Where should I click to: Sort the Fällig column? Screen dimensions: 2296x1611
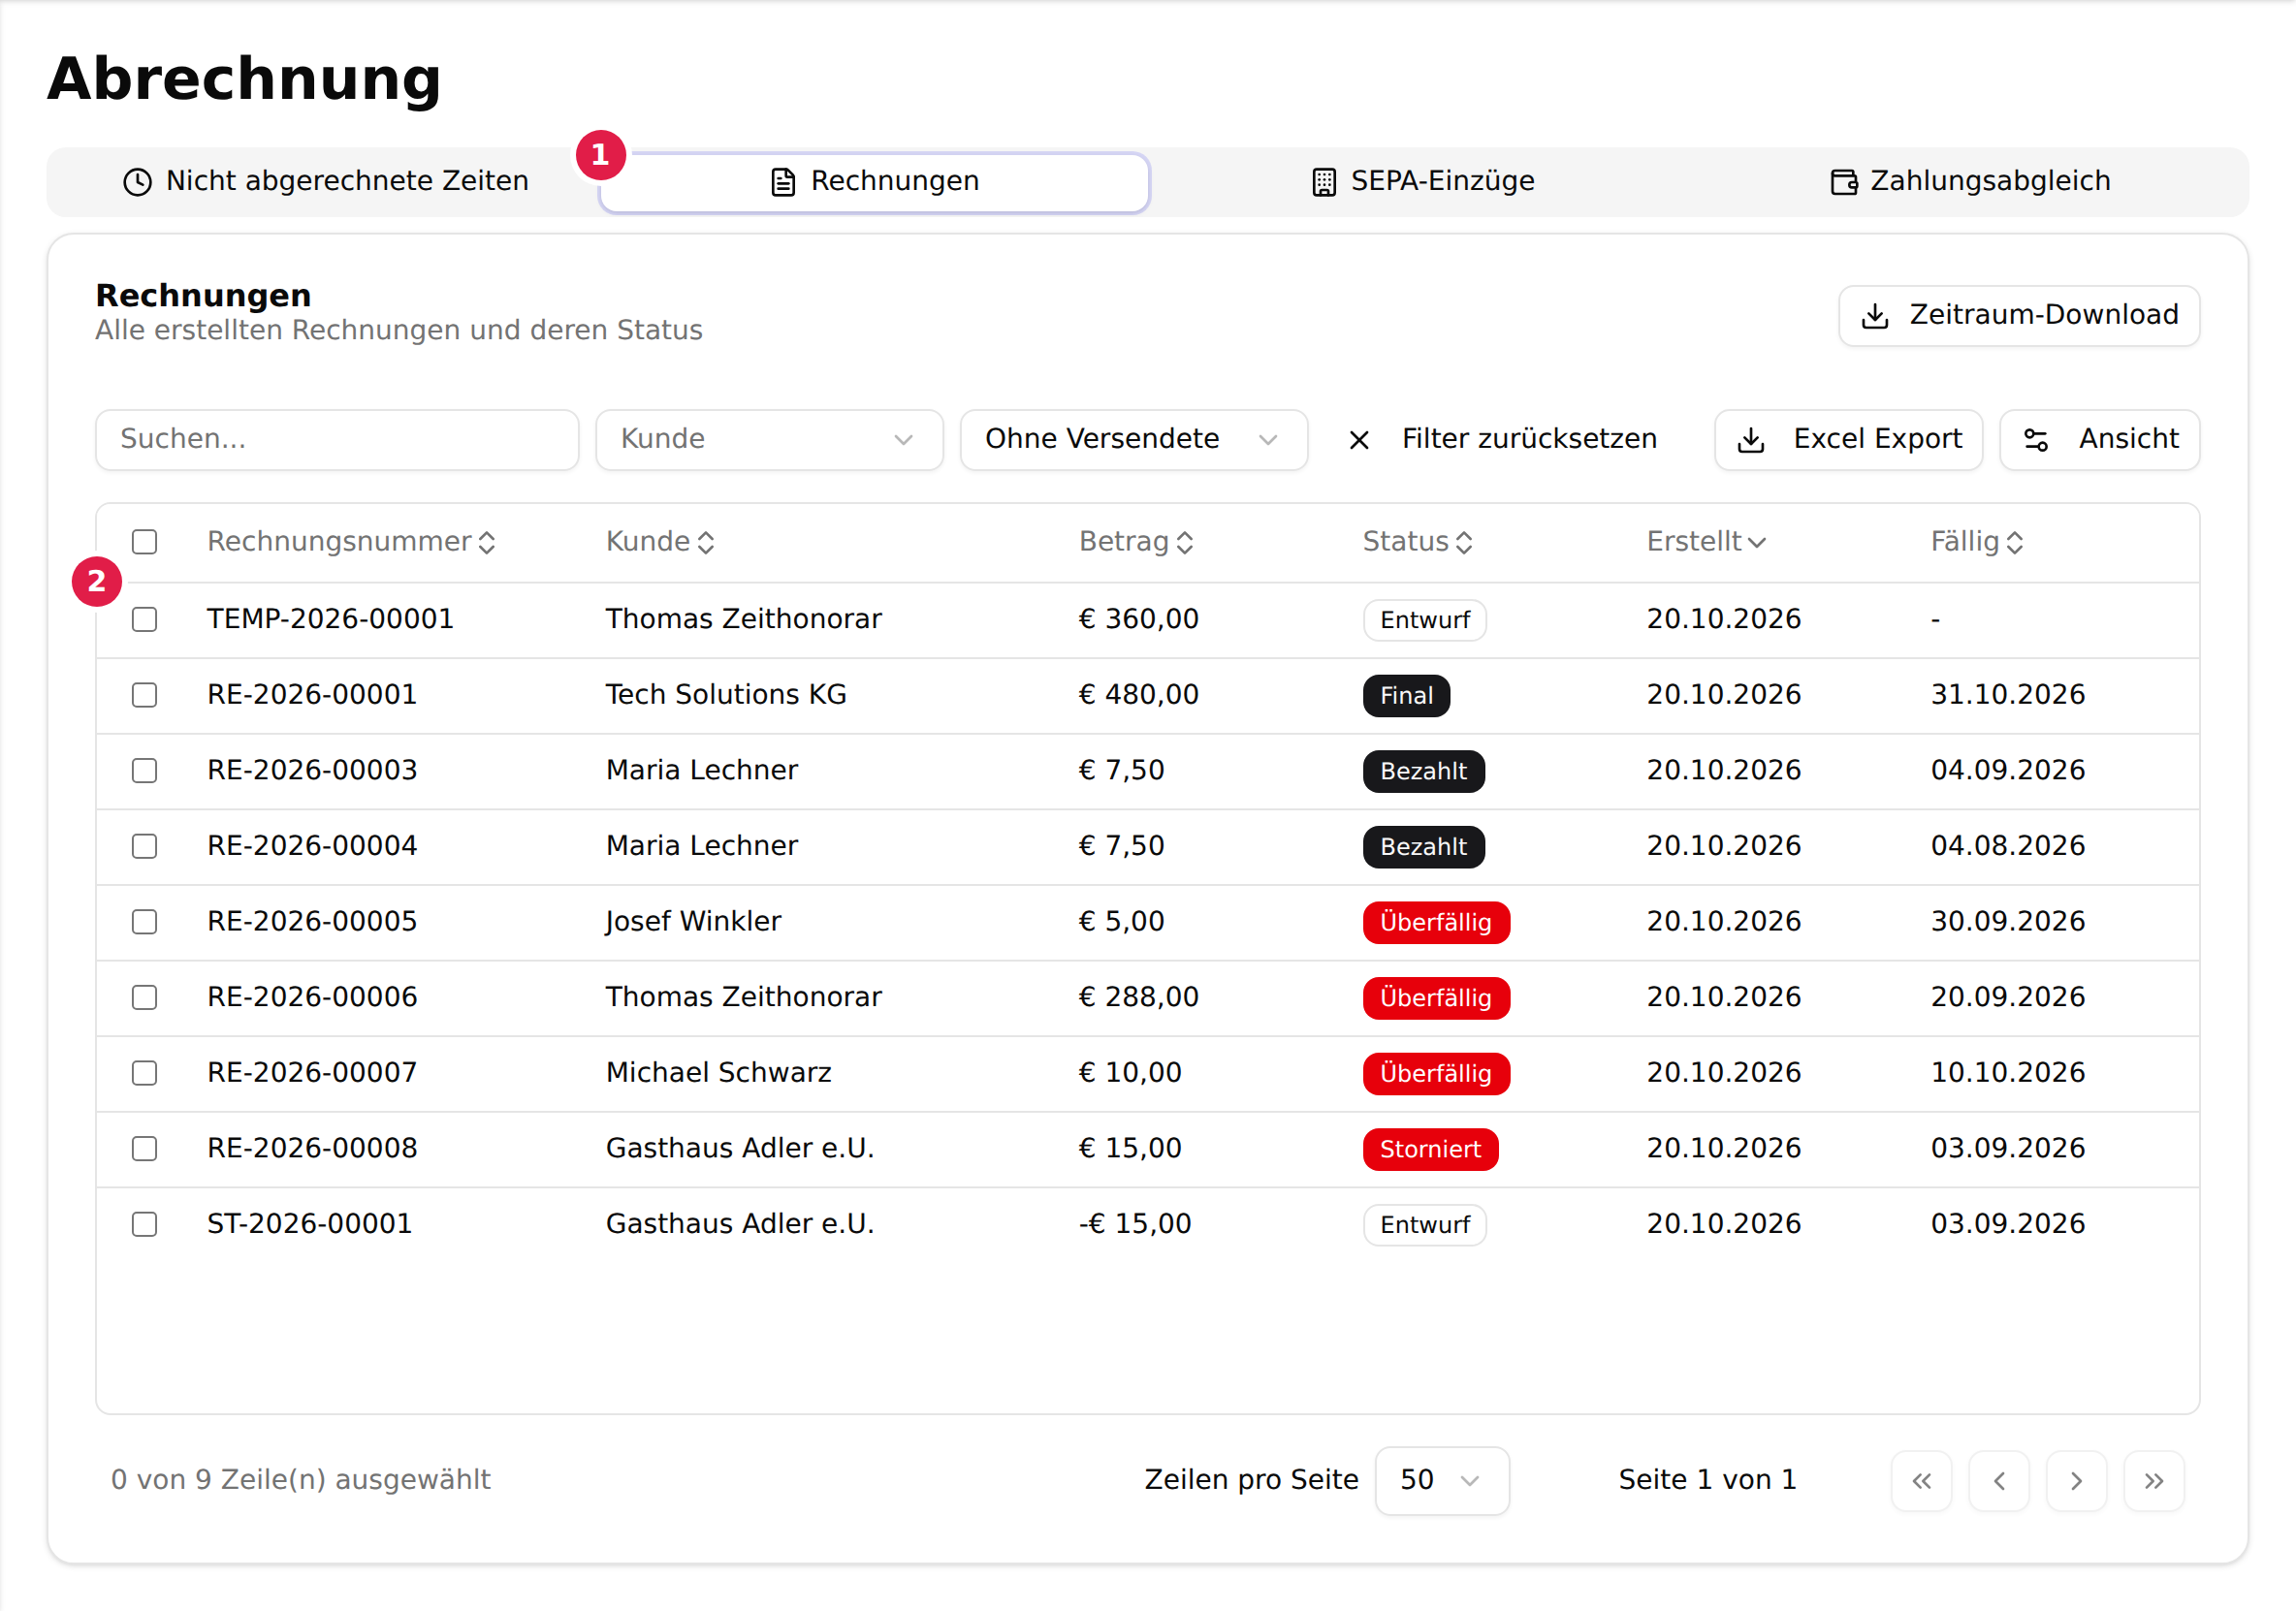pyautogui.click(x=1976, y=542)
